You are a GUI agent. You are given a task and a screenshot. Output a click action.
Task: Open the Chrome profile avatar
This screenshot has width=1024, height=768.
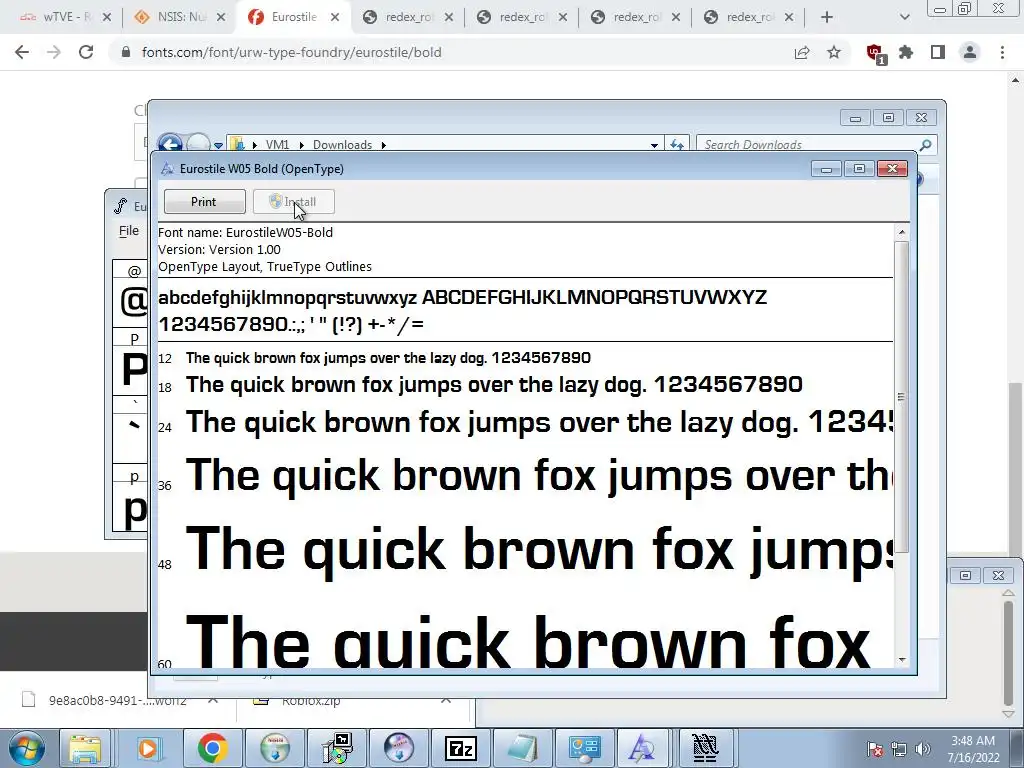coord(970,52)
